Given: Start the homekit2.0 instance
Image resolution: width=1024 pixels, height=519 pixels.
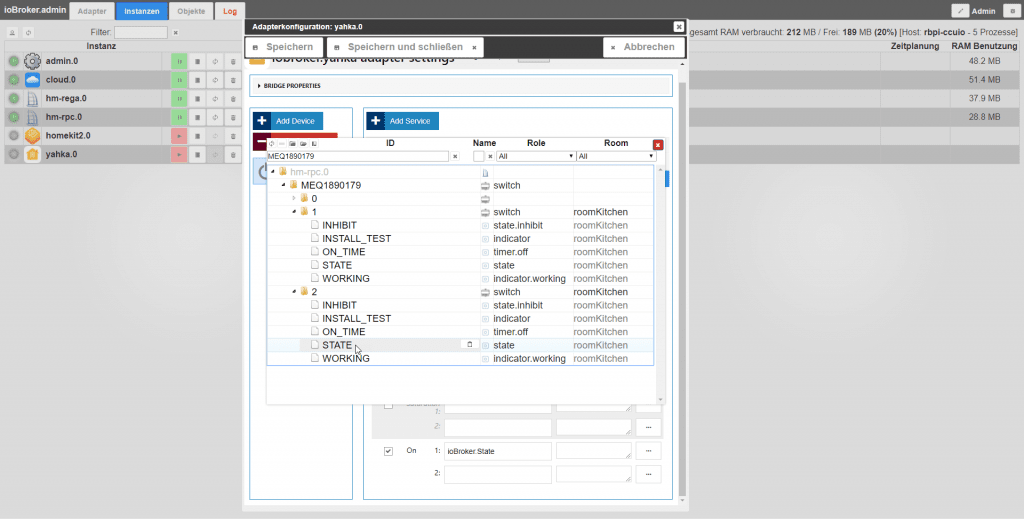Looking at the screenshot, I should [179, 136].
